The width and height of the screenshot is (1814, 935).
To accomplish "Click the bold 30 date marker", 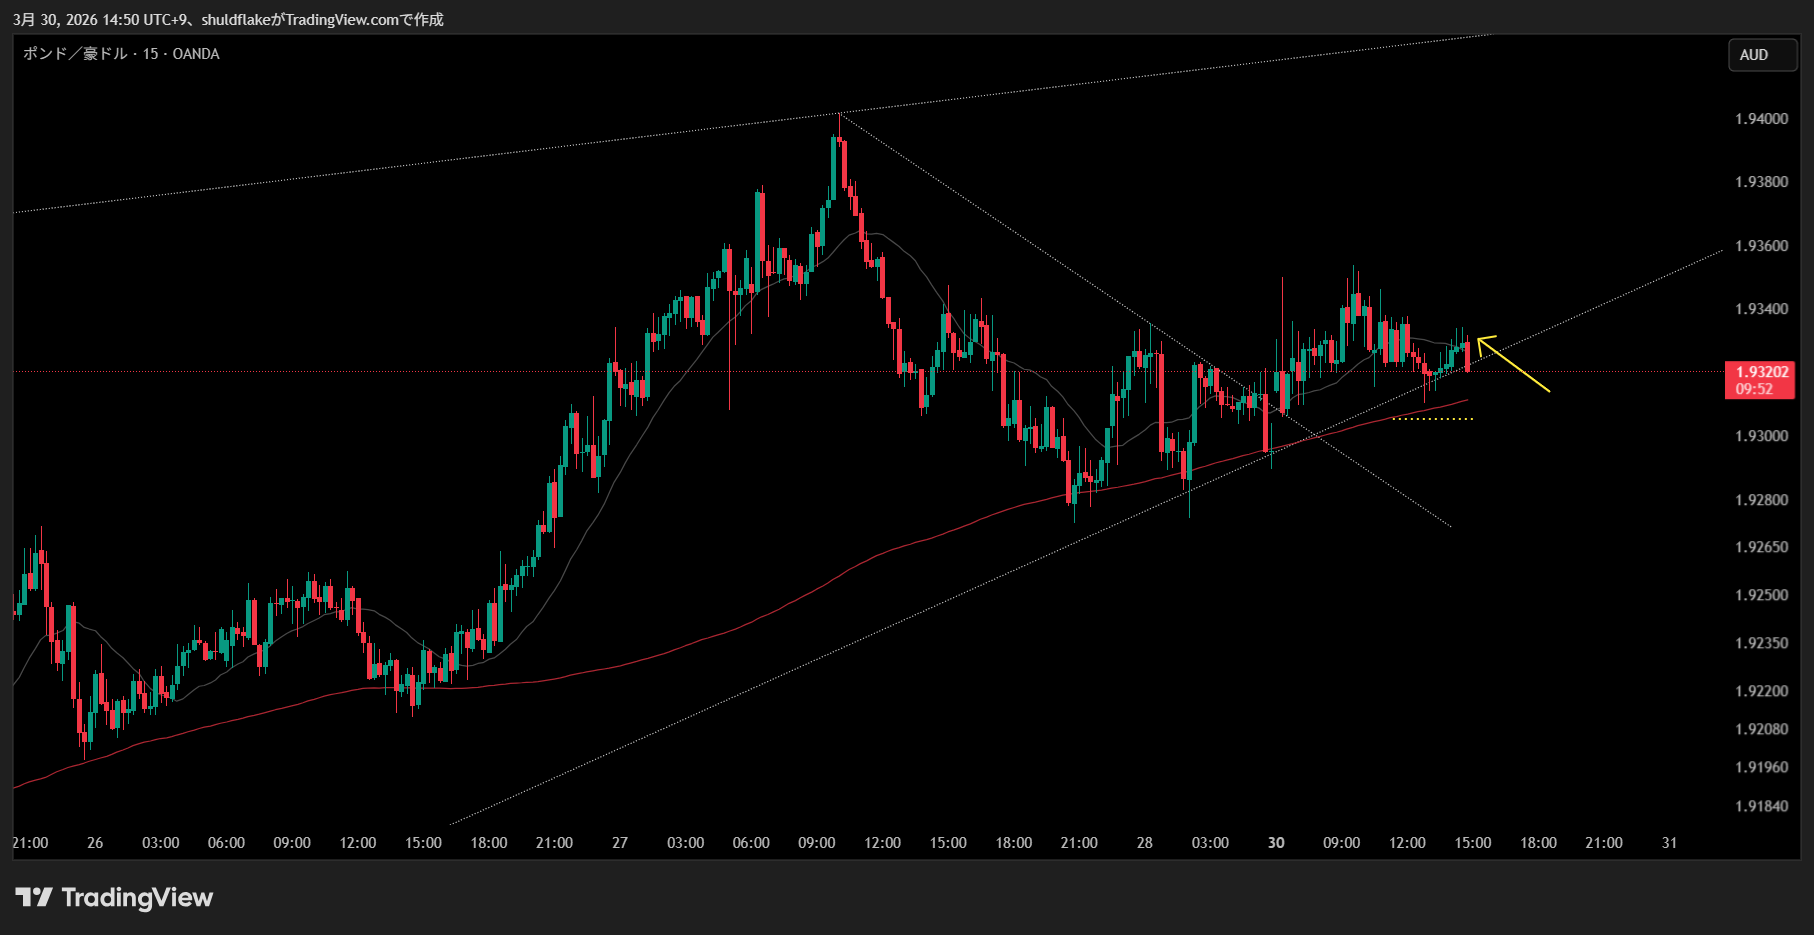I will (1276, 843).
